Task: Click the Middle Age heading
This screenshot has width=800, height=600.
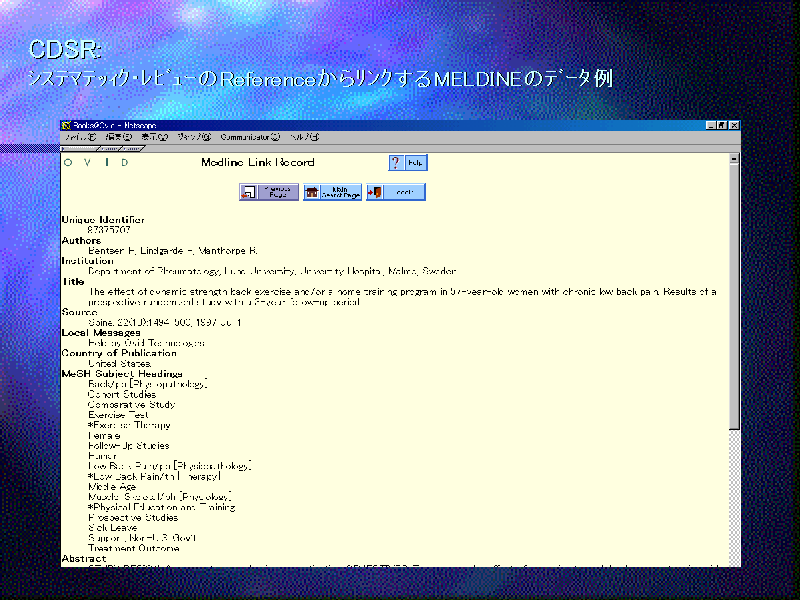Action: click(x=112, y=487)
